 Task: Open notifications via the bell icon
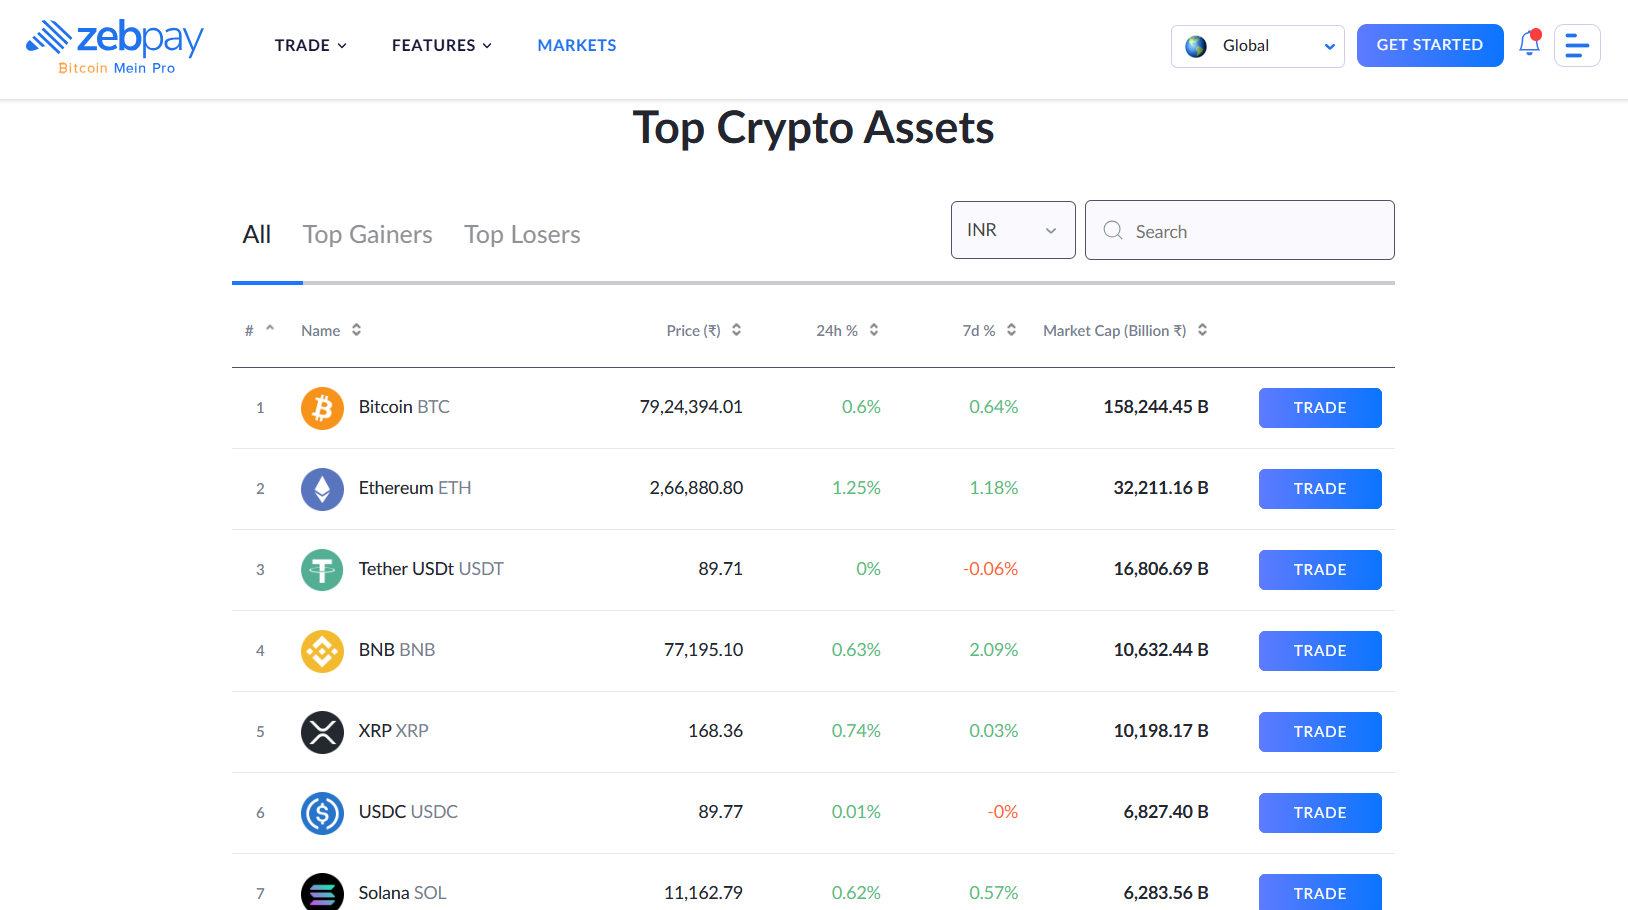tap(1529, 45)
